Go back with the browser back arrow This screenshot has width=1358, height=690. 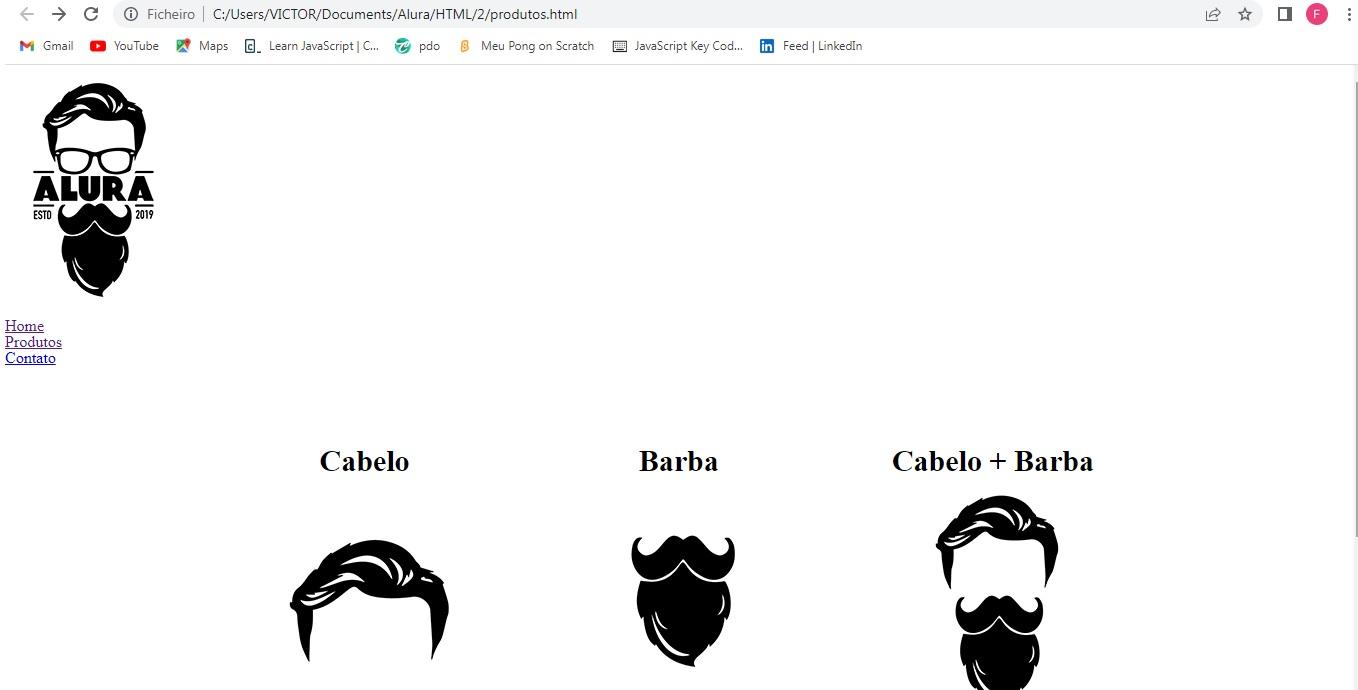coord(27,14)
